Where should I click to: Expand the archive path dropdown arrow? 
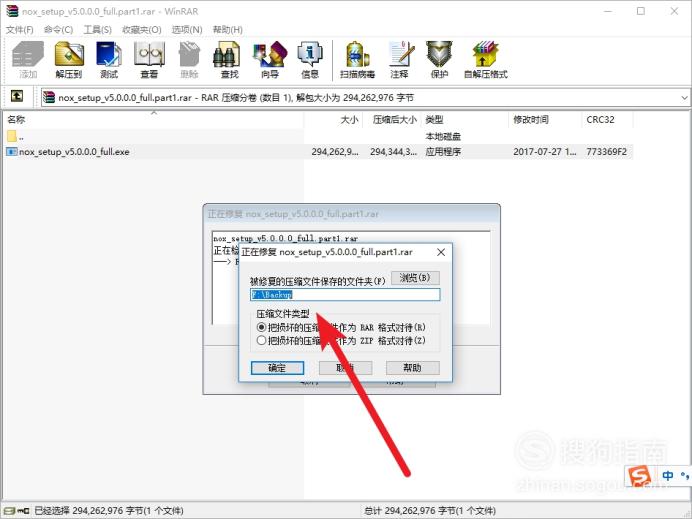click(684, 98)
